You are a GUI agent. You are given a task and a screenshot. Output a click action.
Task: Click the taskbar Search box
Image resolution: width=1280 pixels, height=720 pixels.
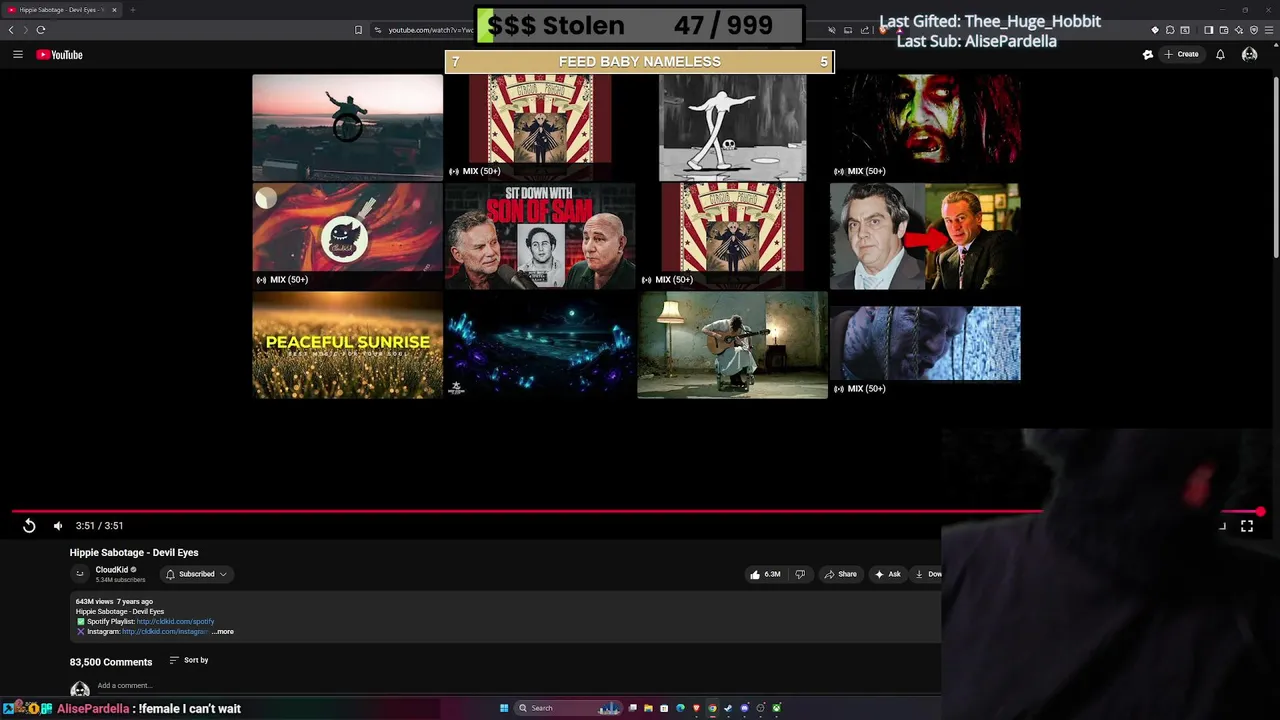click(x=568, y=708)
